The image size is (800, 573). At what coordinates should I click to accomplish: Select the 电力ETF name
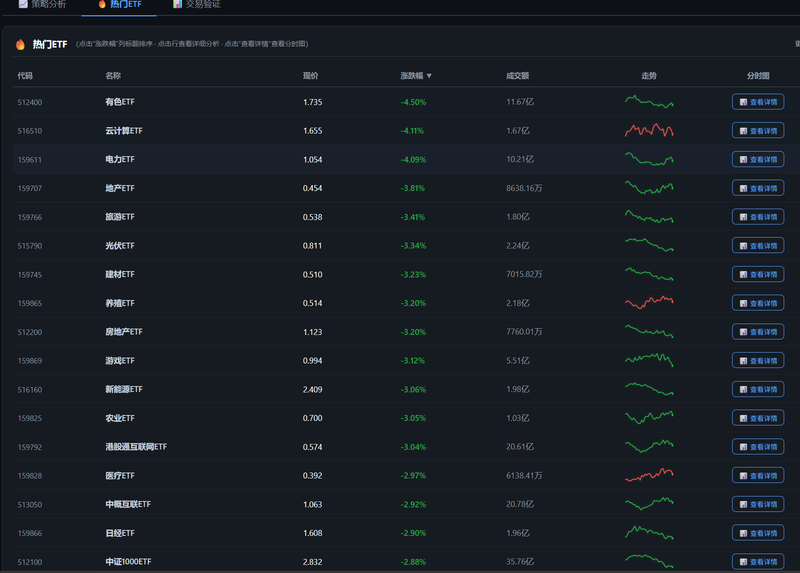coord(120,159)
